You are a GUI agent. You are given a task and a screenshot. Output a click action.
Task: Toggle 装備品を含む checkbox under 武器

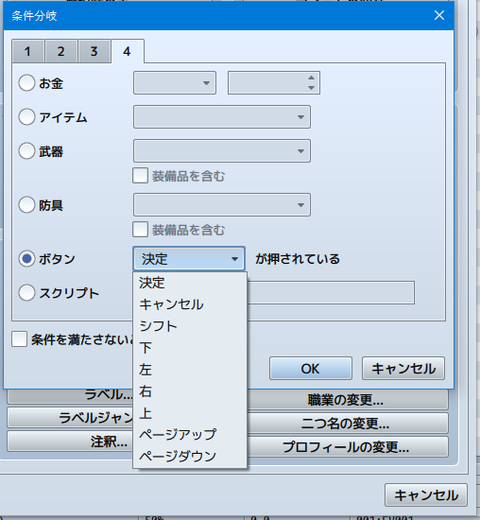tap(140, 175)
